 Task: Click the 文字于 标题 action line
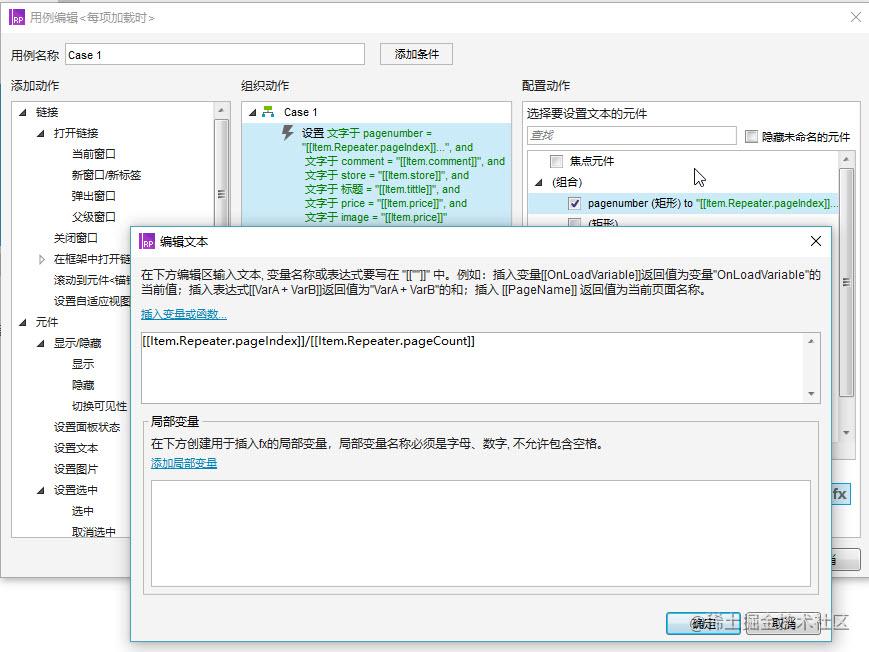click(382, 189)
